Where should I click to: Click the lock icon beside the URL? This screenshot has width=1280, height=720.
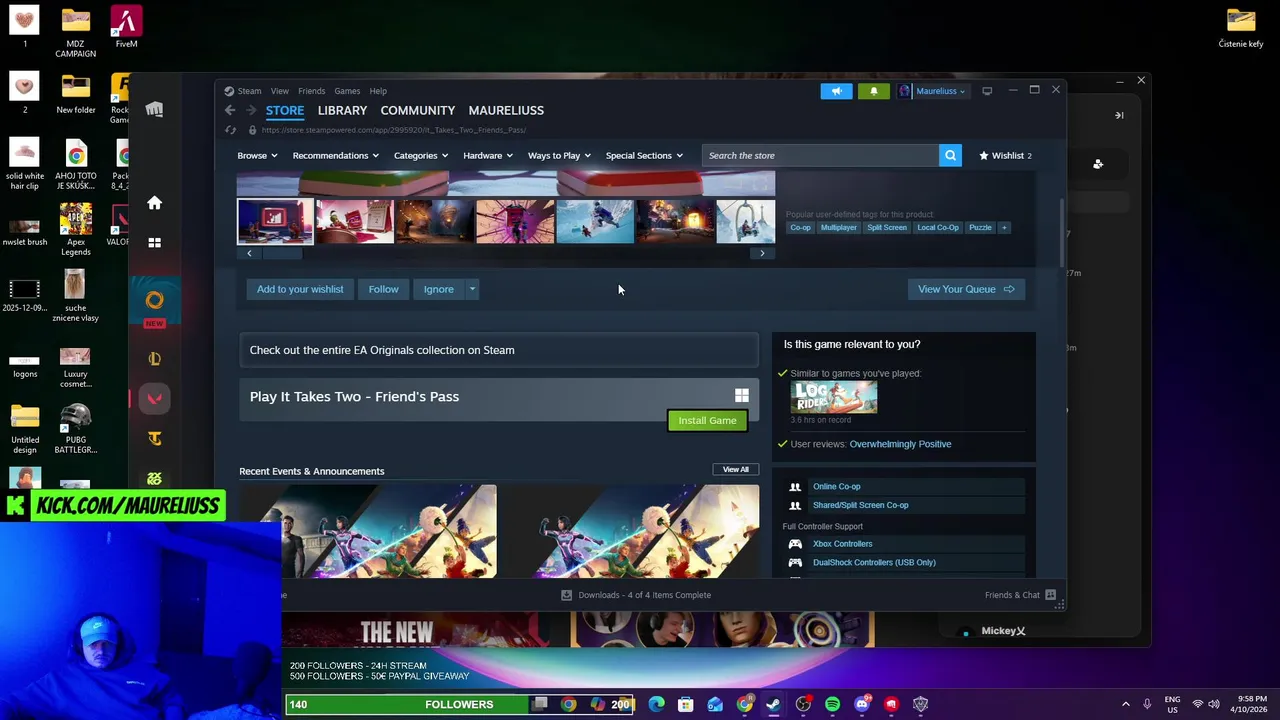(252, 130)
